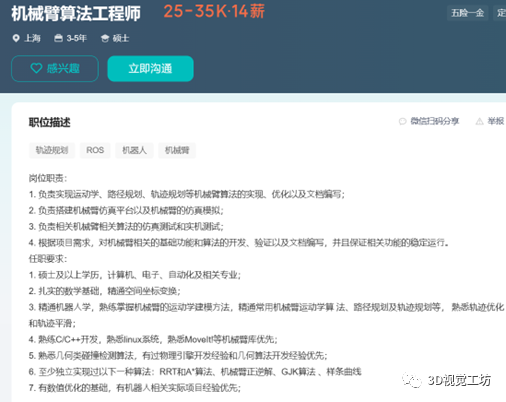The height and width of the screenshot is (402, 506).
Task: Click the 感兴趣 heart button
Action: pos(55,68)
